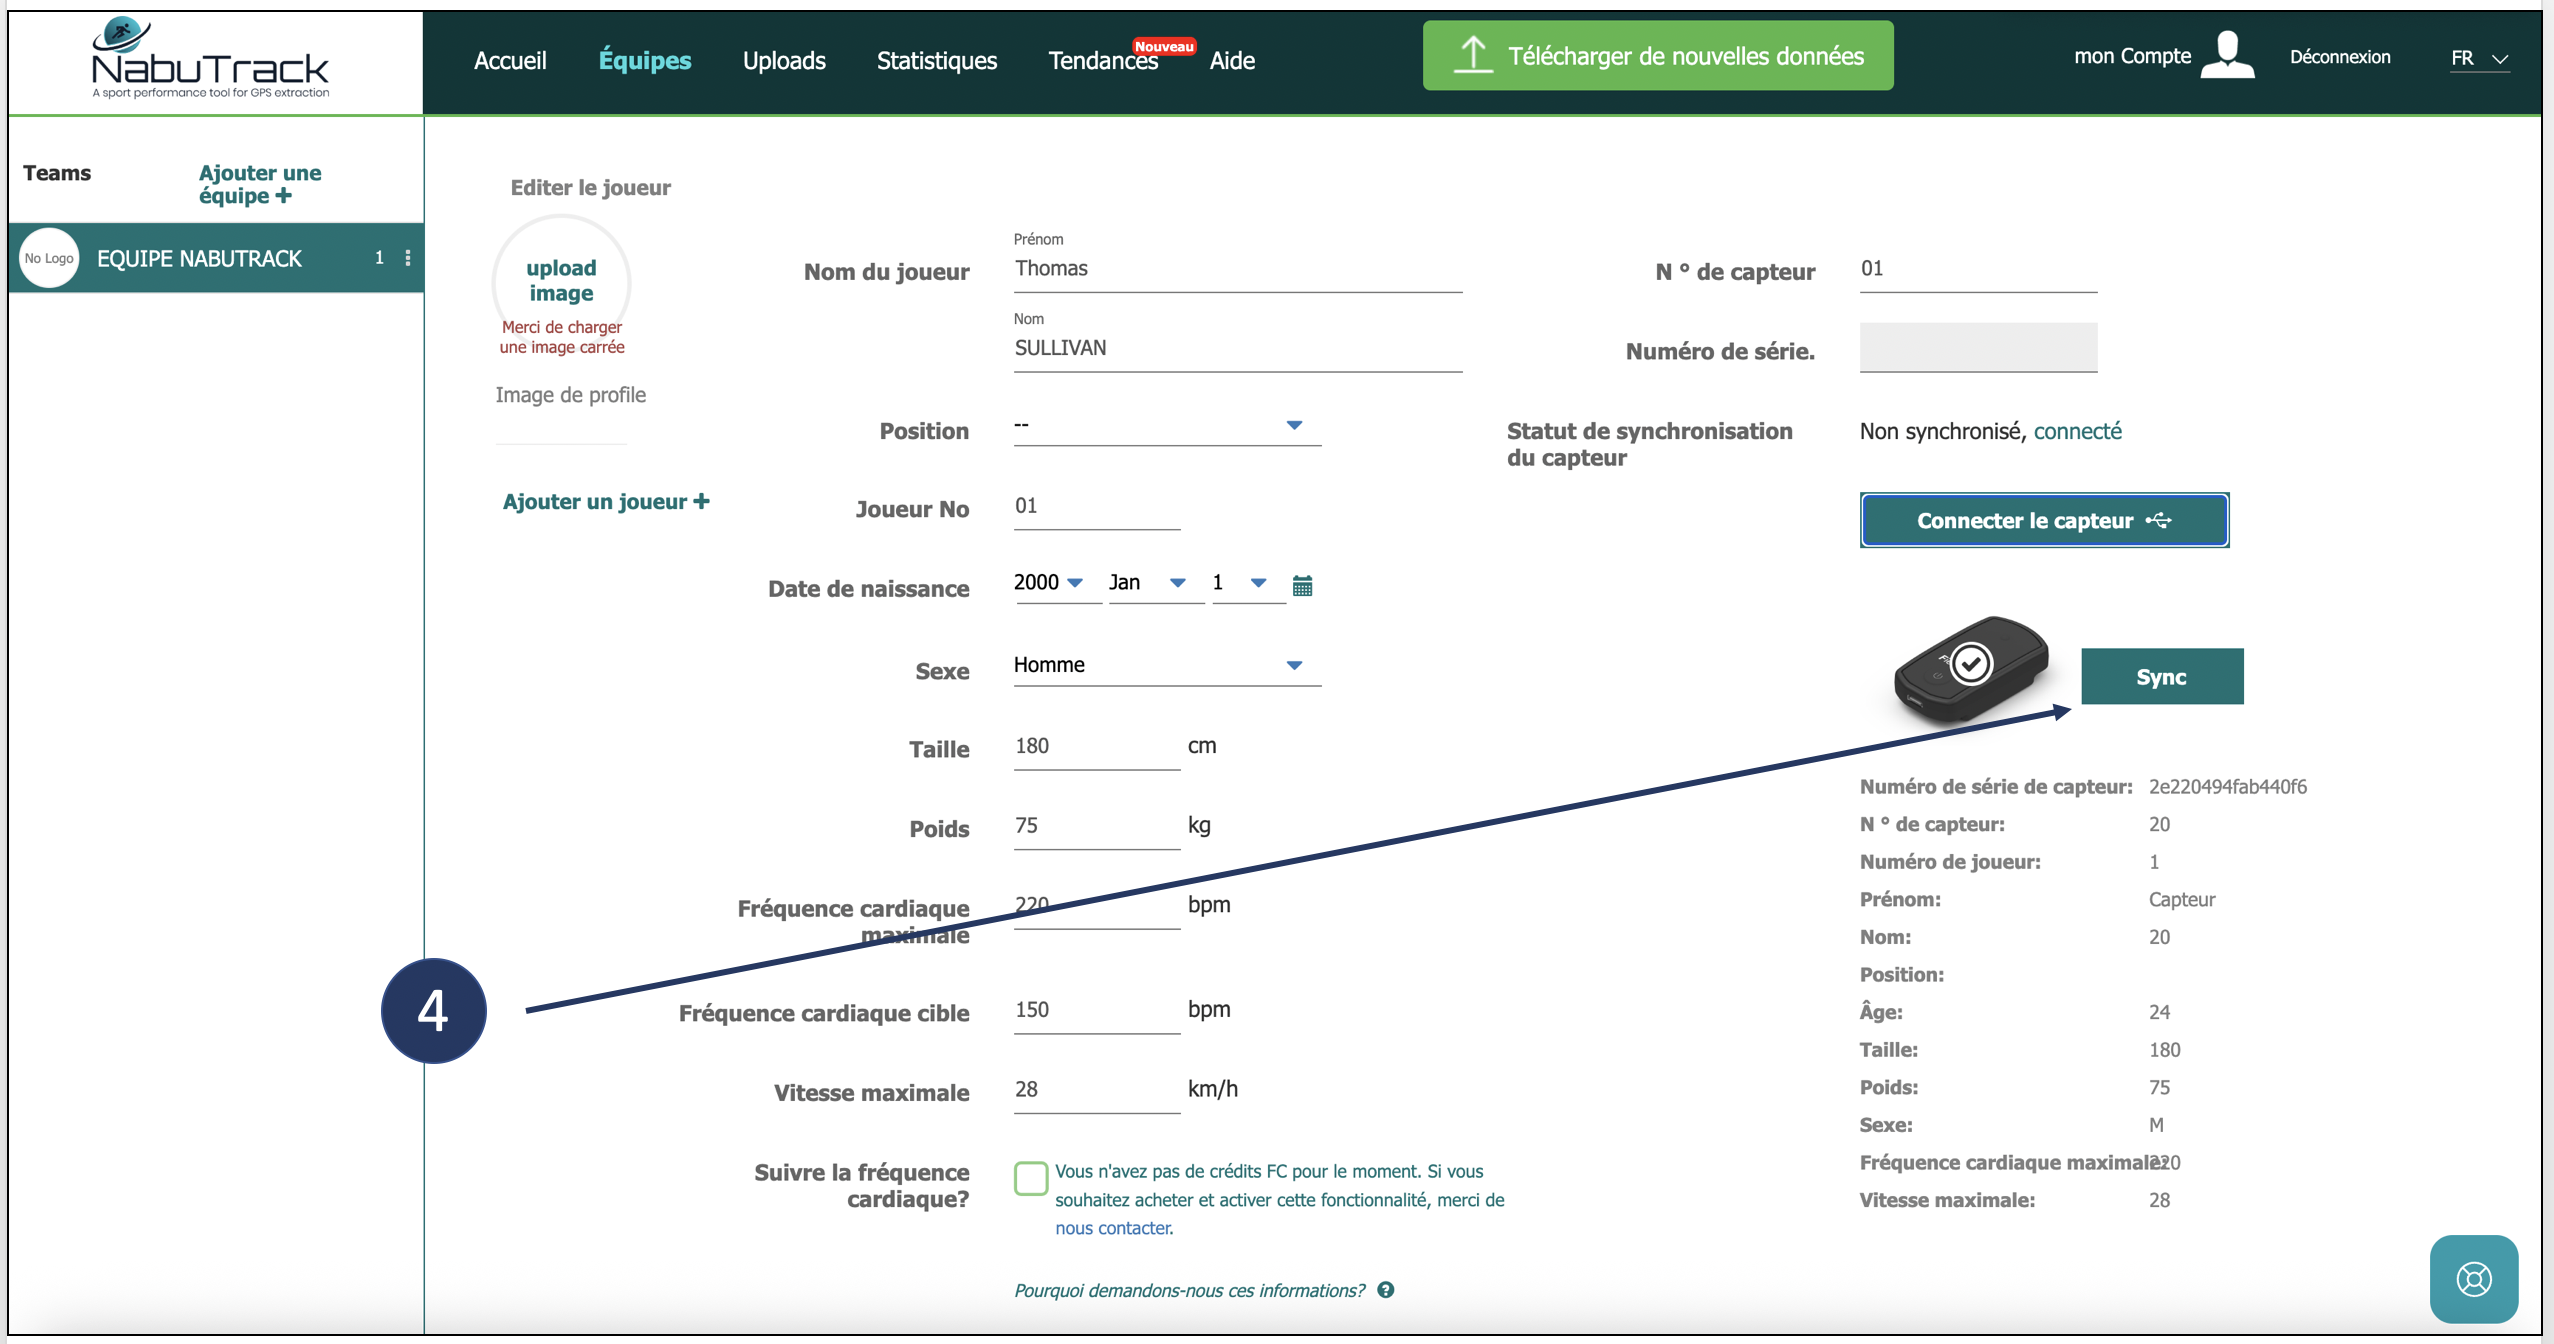Screen dimensions: 2554x1344
Task: Open the mon Compte user icon
Action: point(2227,54)
